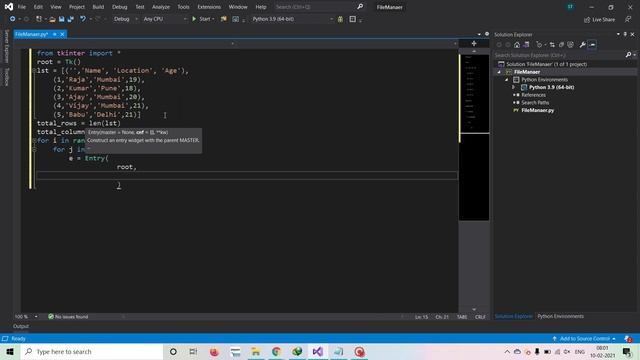Click the Navigate Backward toolbar icon
640x360 pixels.
[13, 19]
